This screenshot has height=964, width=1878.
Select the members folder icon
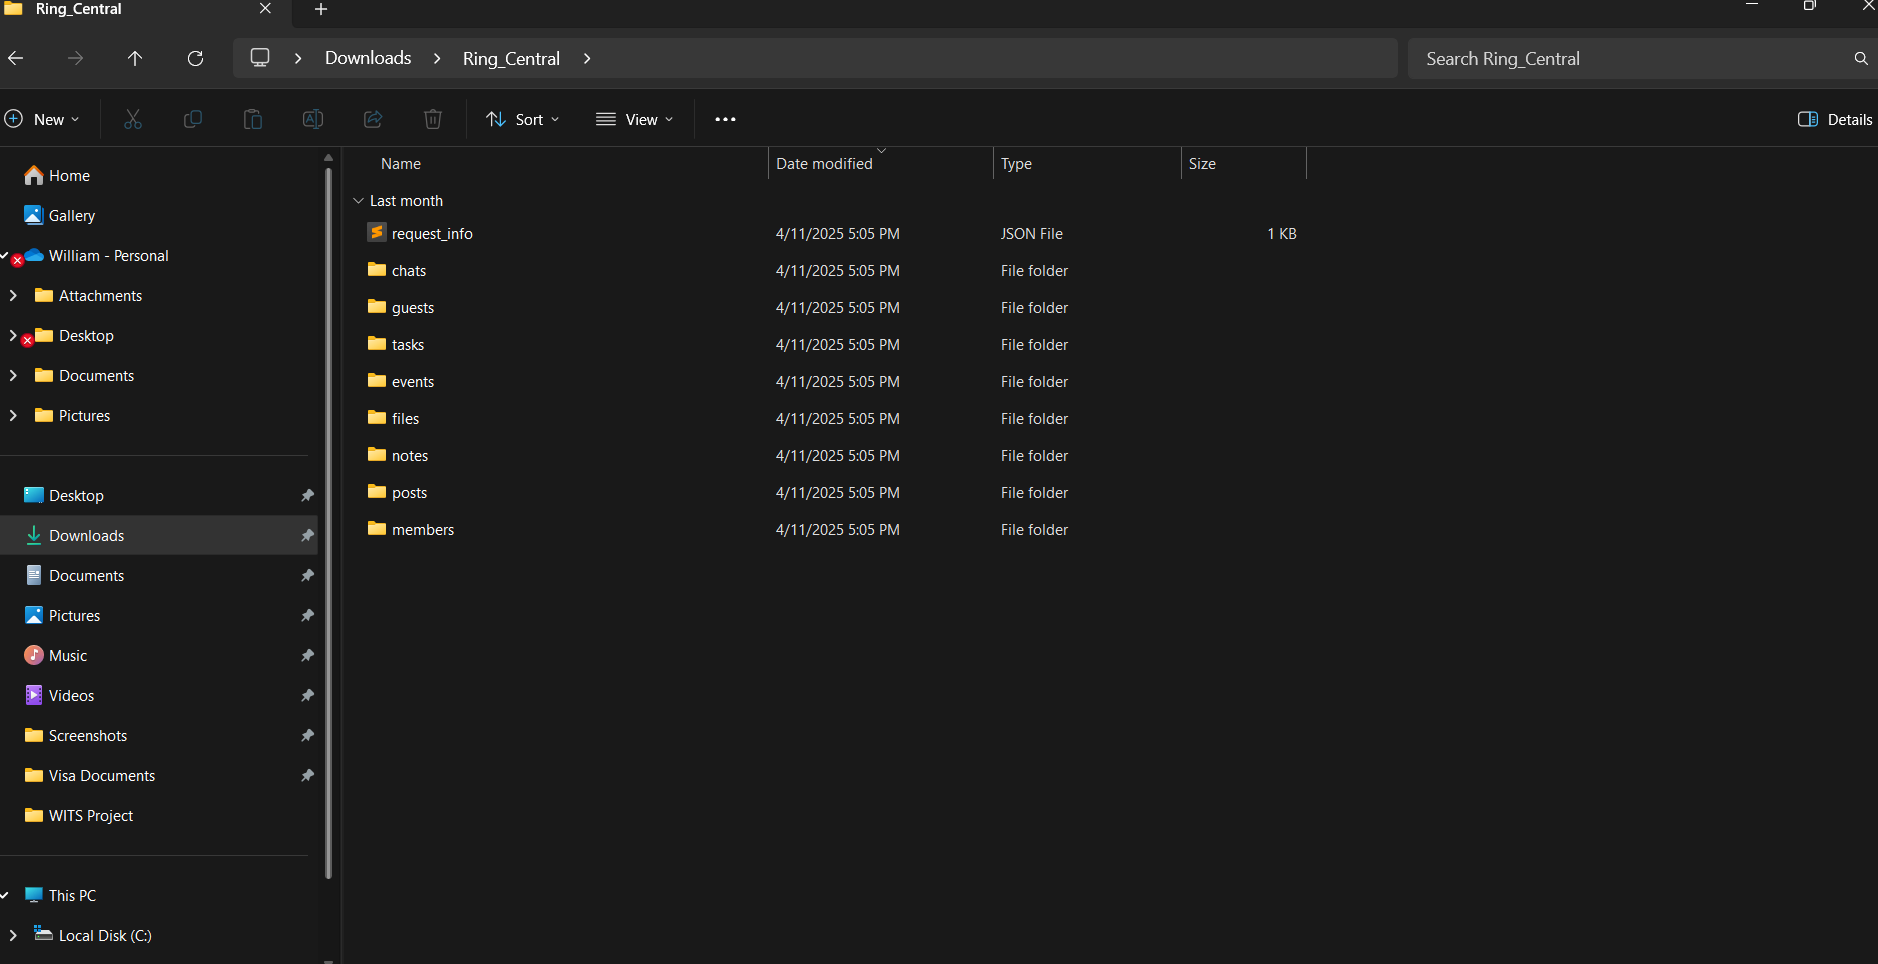click(x=377, y=528)
